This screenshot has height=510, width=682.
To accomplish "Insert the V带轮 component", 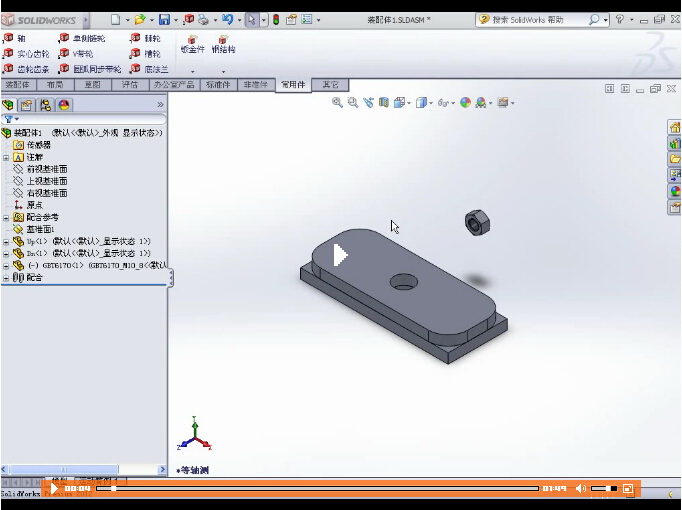I will [x=77, y=54].
